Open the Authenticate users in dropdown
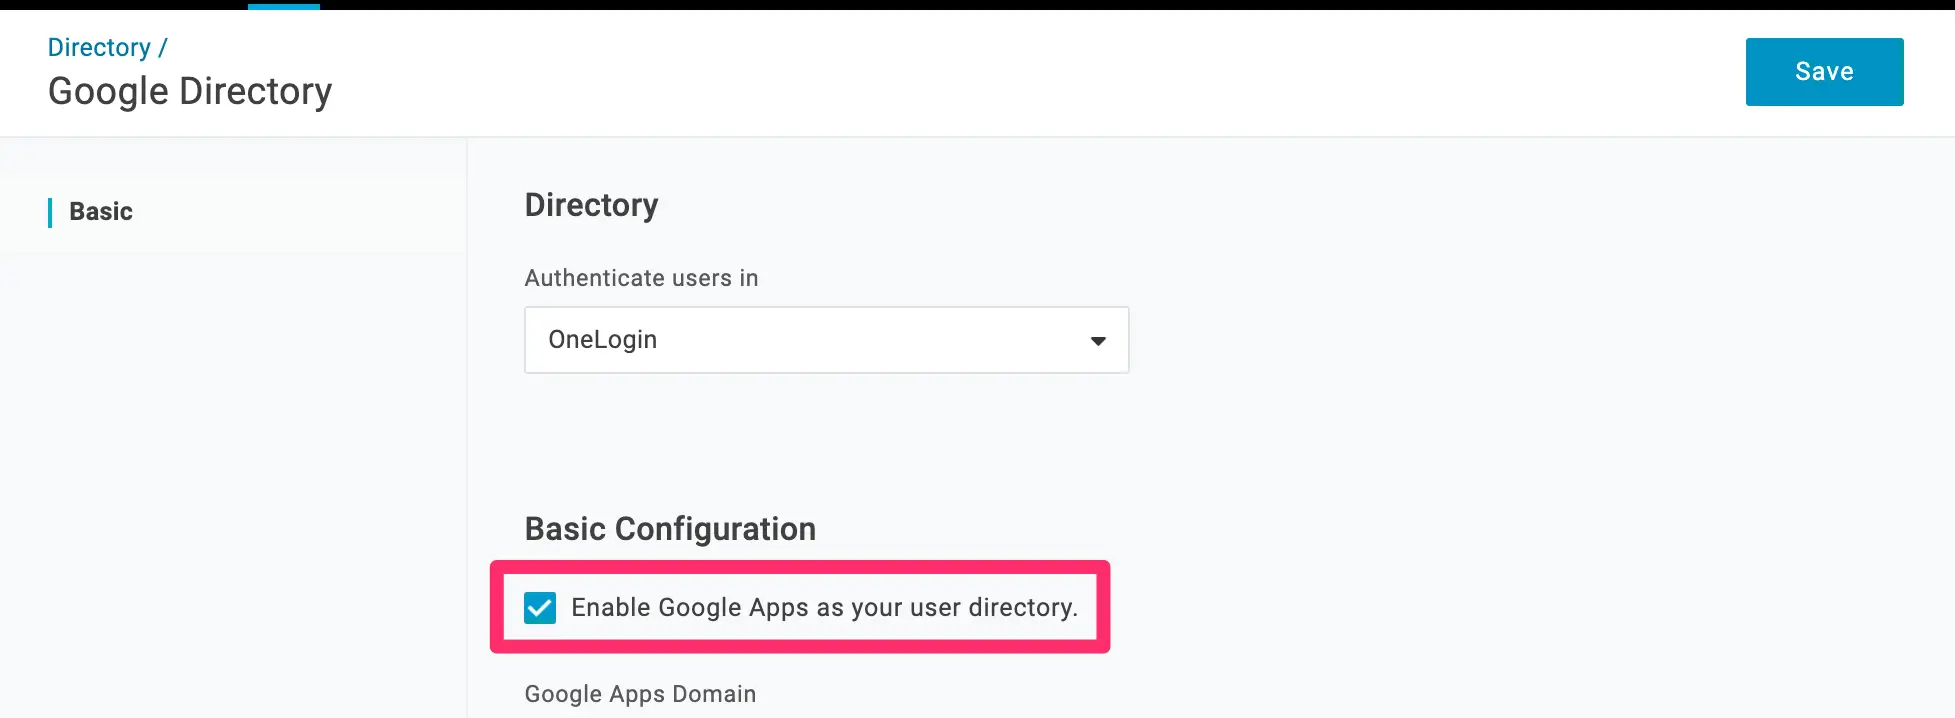1955x718 pixels. [x=826, y=340]
